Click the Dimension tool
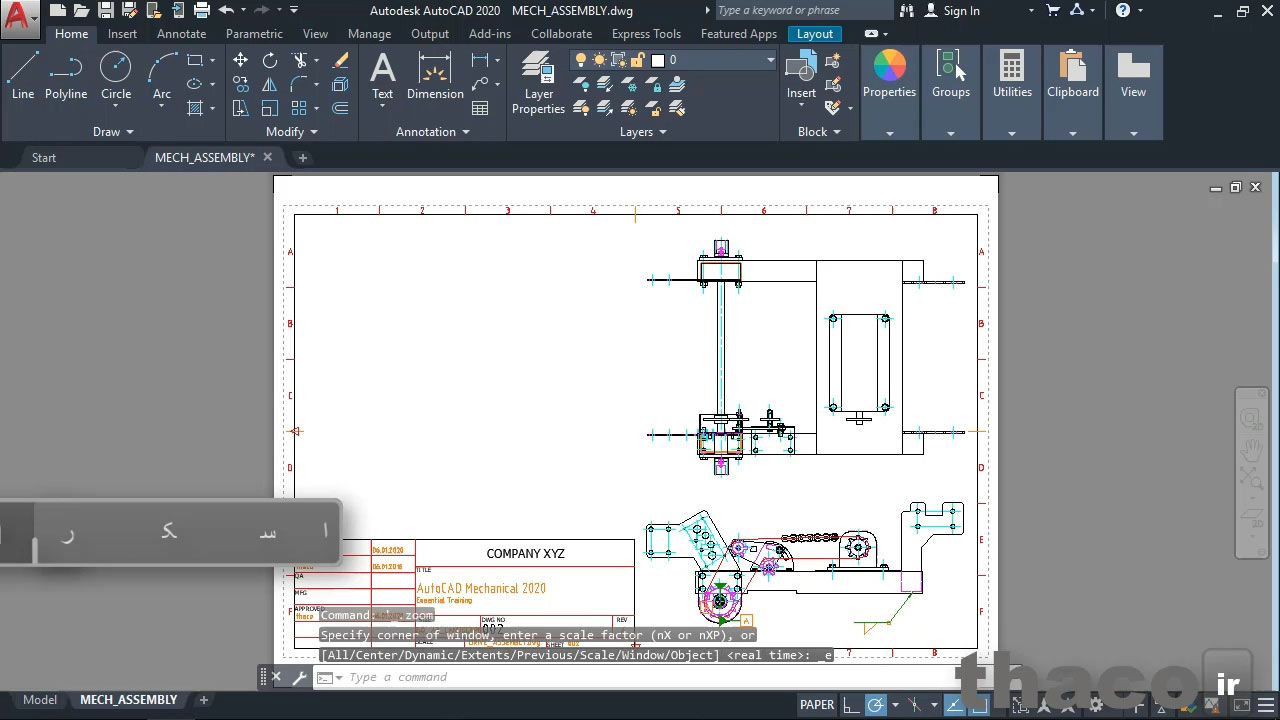Image resolution: width=1280 pixels, height=720 pixels. coord(435,76)
